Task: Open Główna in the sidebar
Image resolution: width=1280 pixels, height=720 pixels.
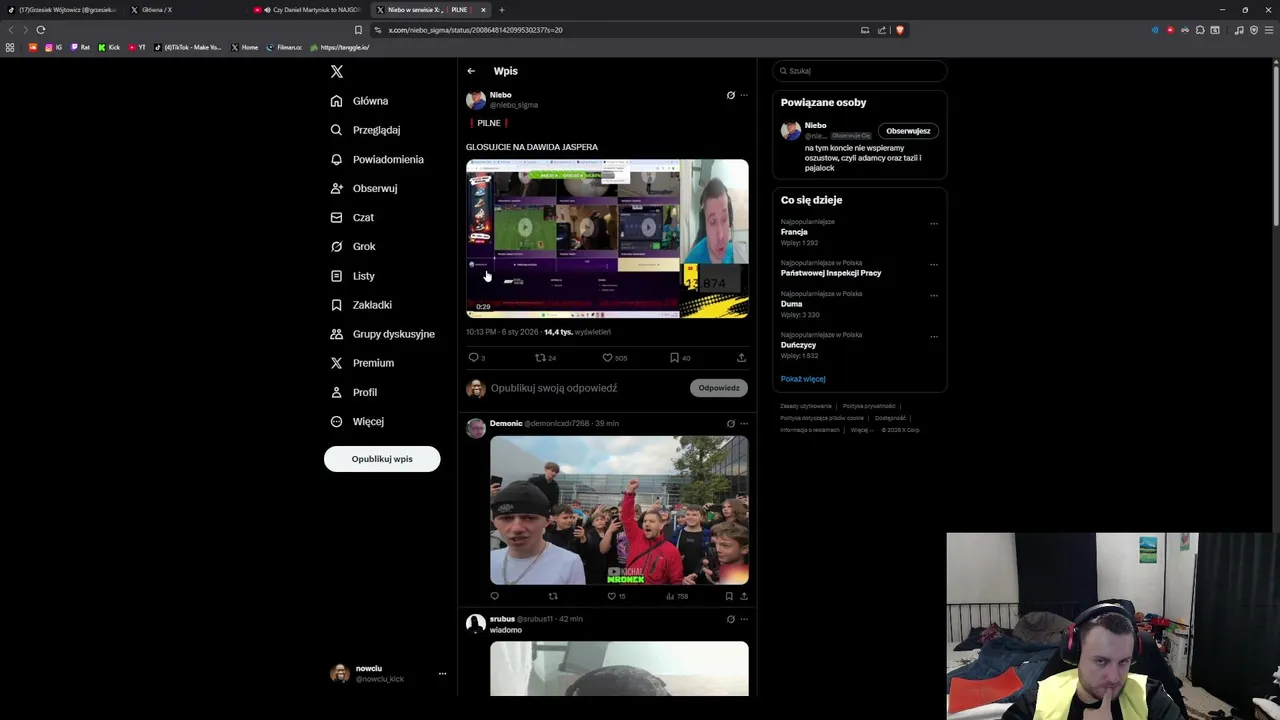Action: (360, 101)
